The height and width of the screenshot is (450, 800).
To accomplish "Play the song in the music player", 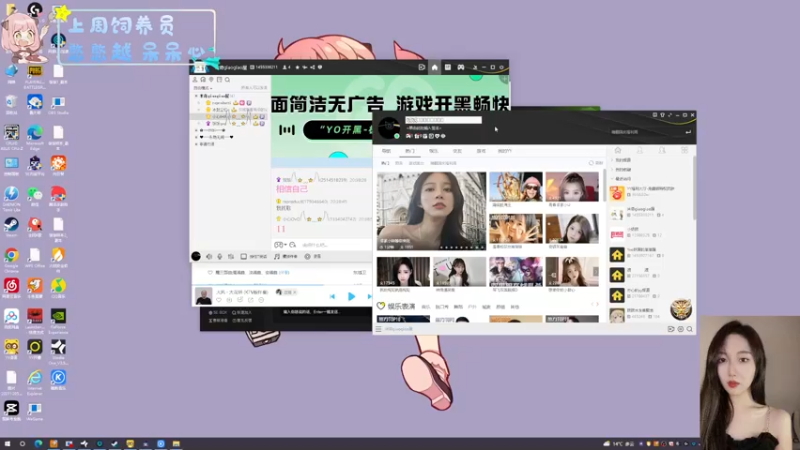I will pos(352,296).
